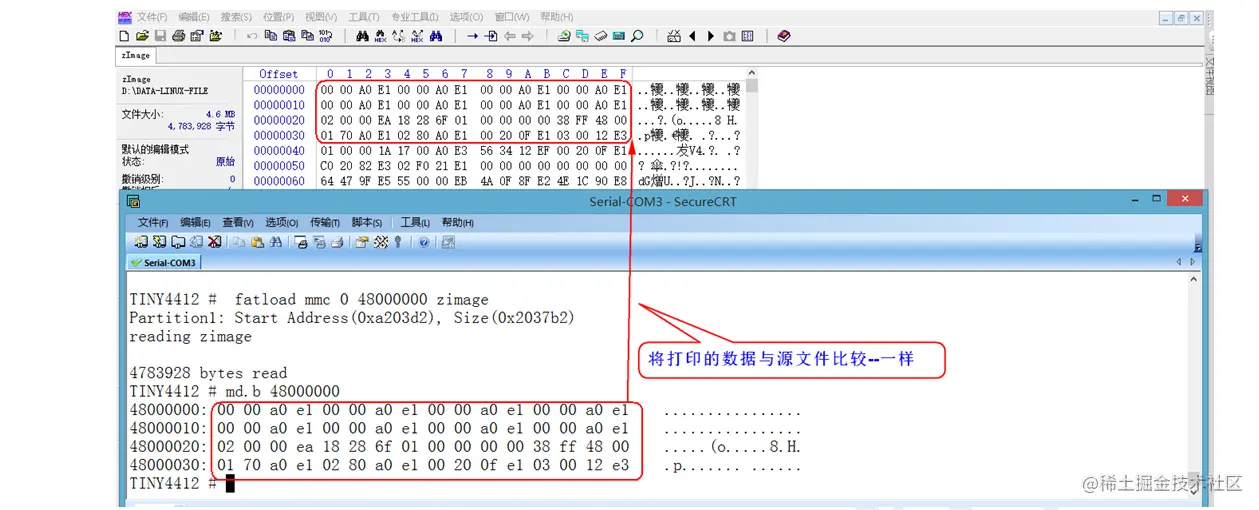Viewport: 1259px width, 510px height.
Task: Click SecureCRT Quick Connect icon
Action: coord(159,242)
